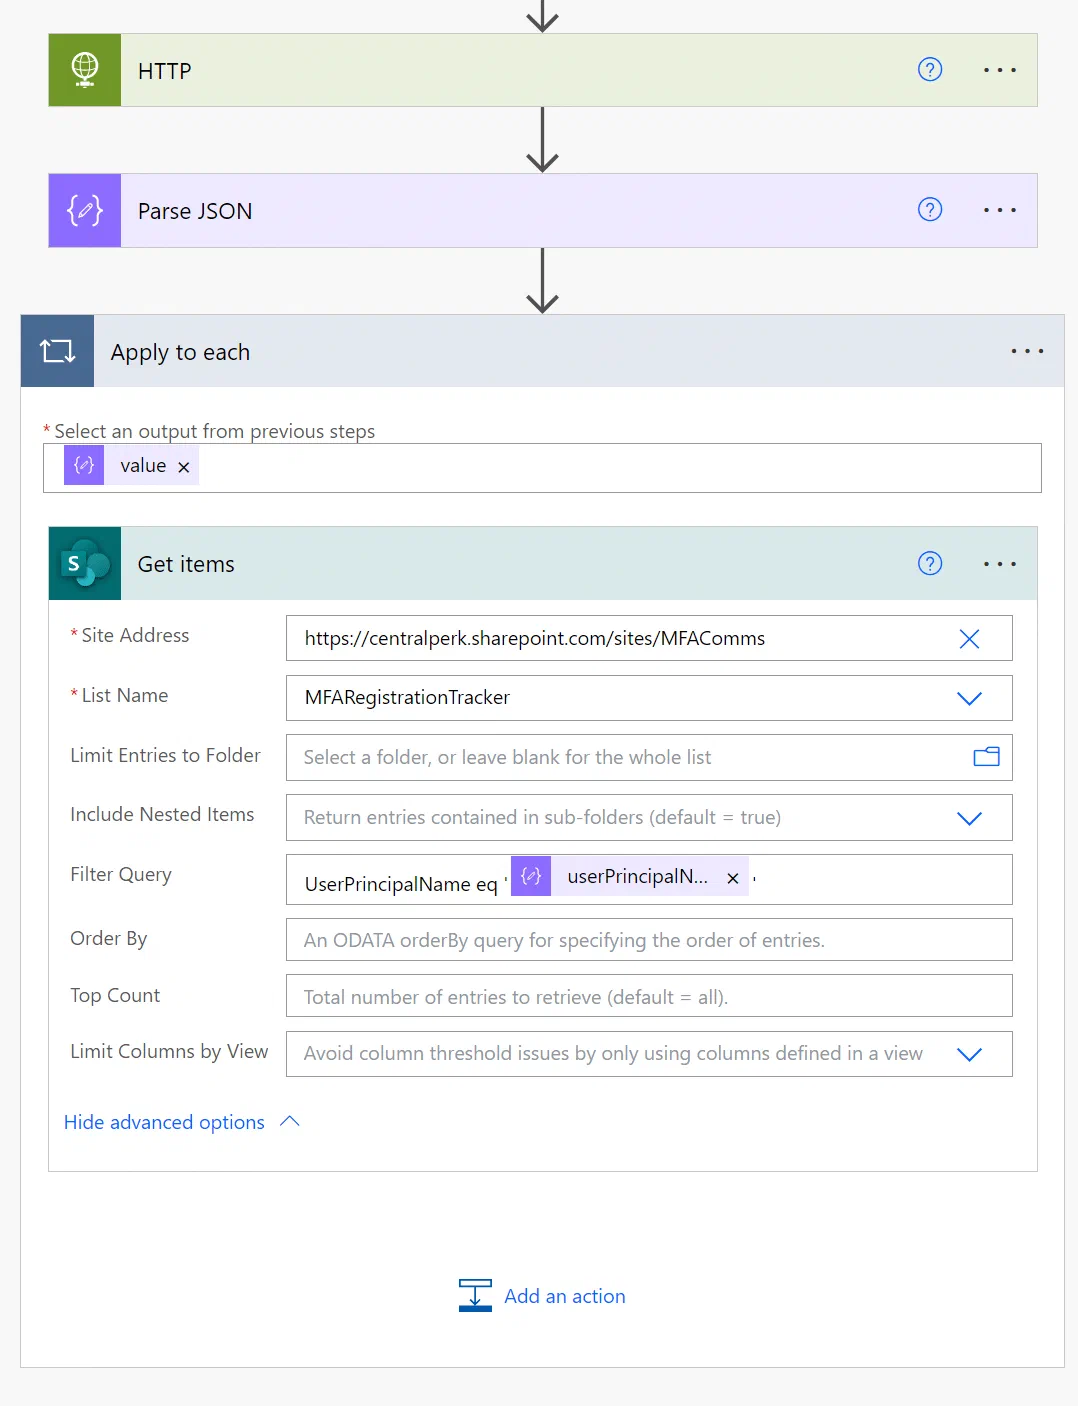Image resolution: width=1078 pixels, height=1406 pixels.
Task: Click the 'Limit Columns by View' label
Action: click(x=169, y=1051)
